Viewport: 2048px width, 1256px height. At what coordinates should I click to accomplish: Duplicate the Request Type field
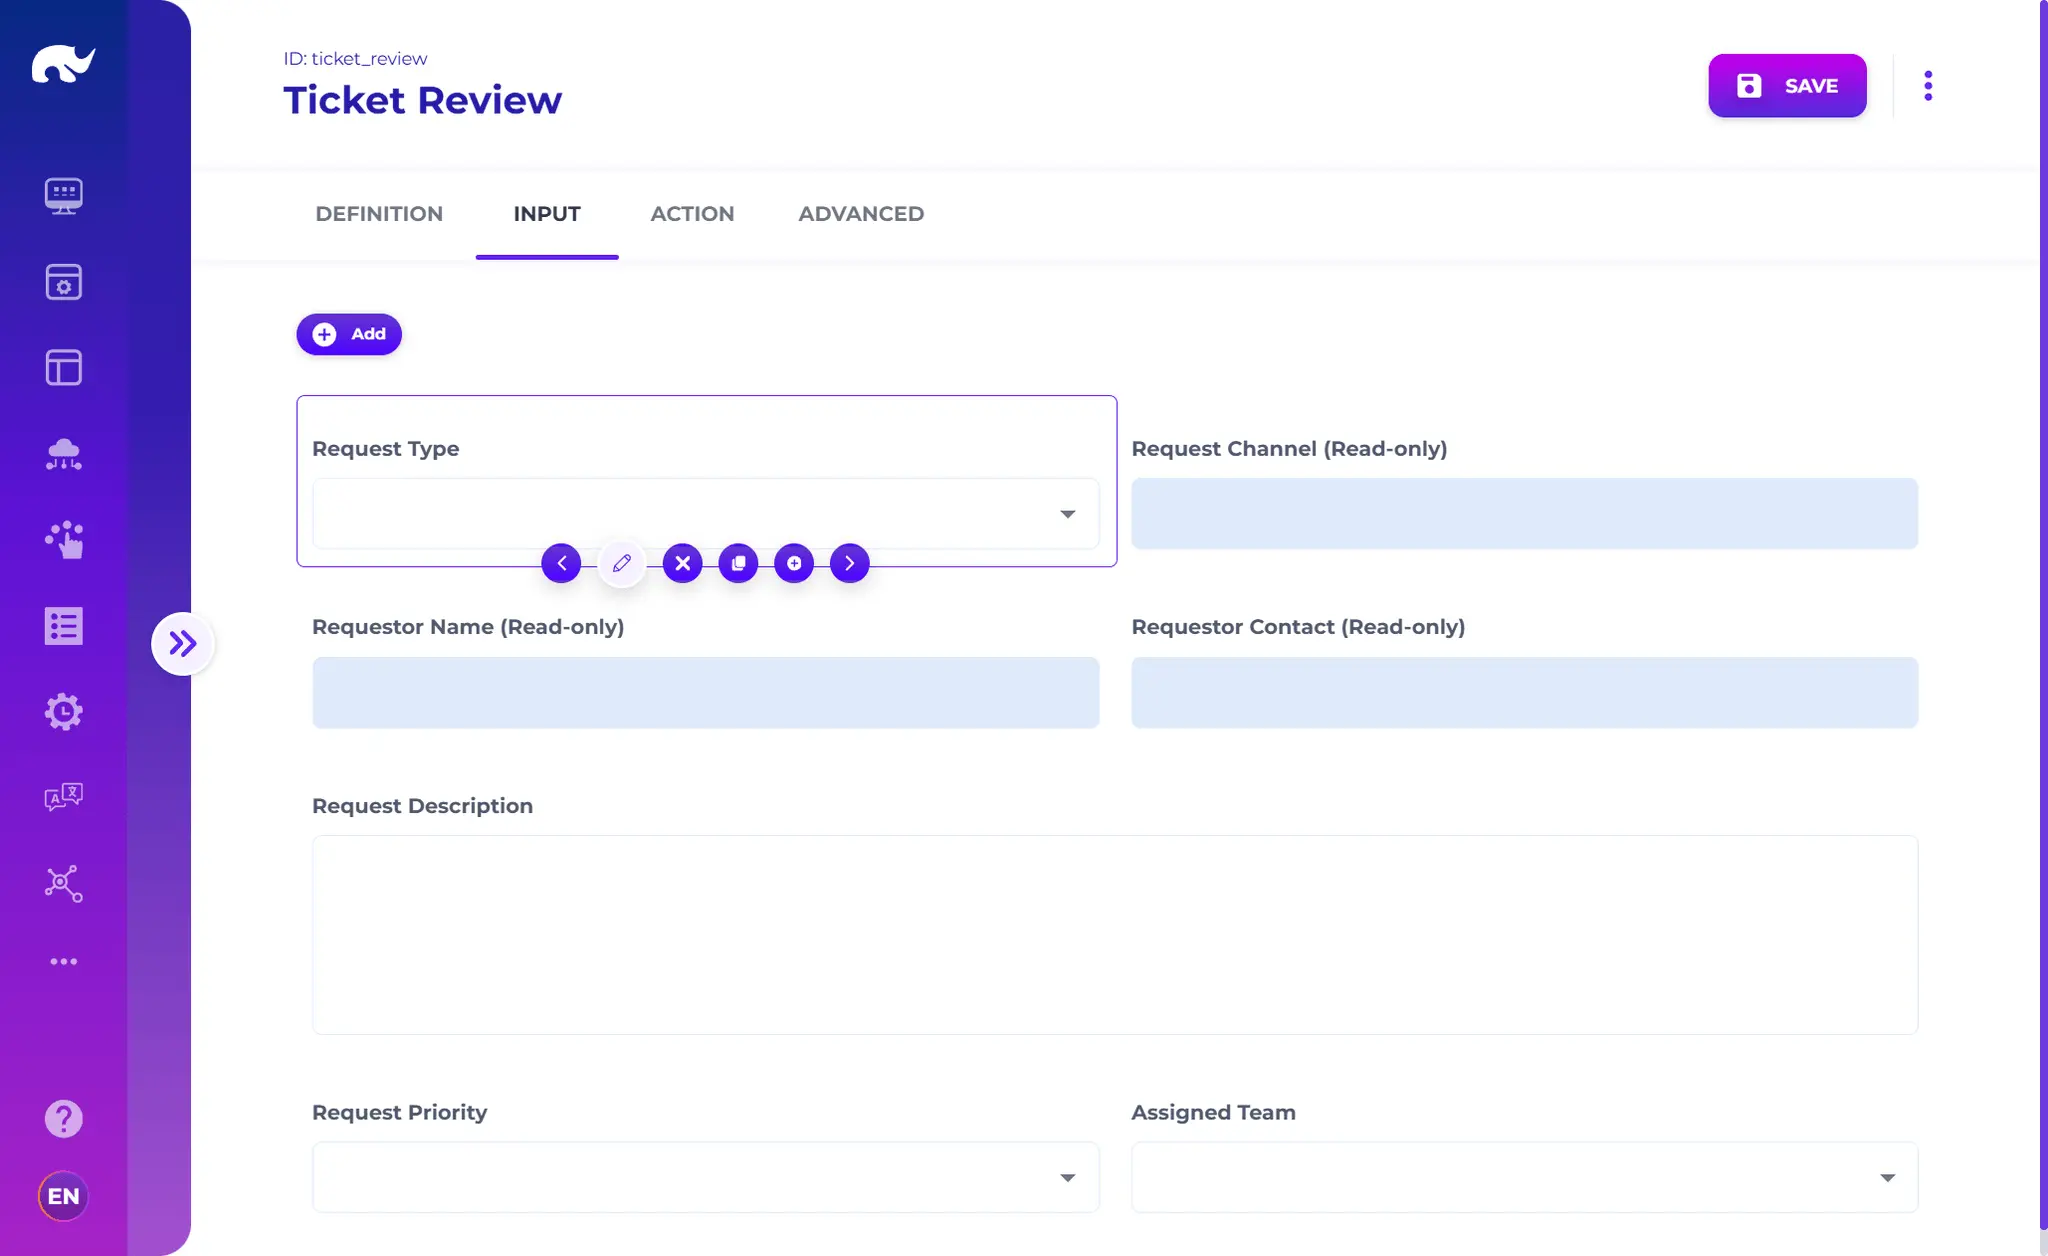pyautogui.click(x=738, y=563)
